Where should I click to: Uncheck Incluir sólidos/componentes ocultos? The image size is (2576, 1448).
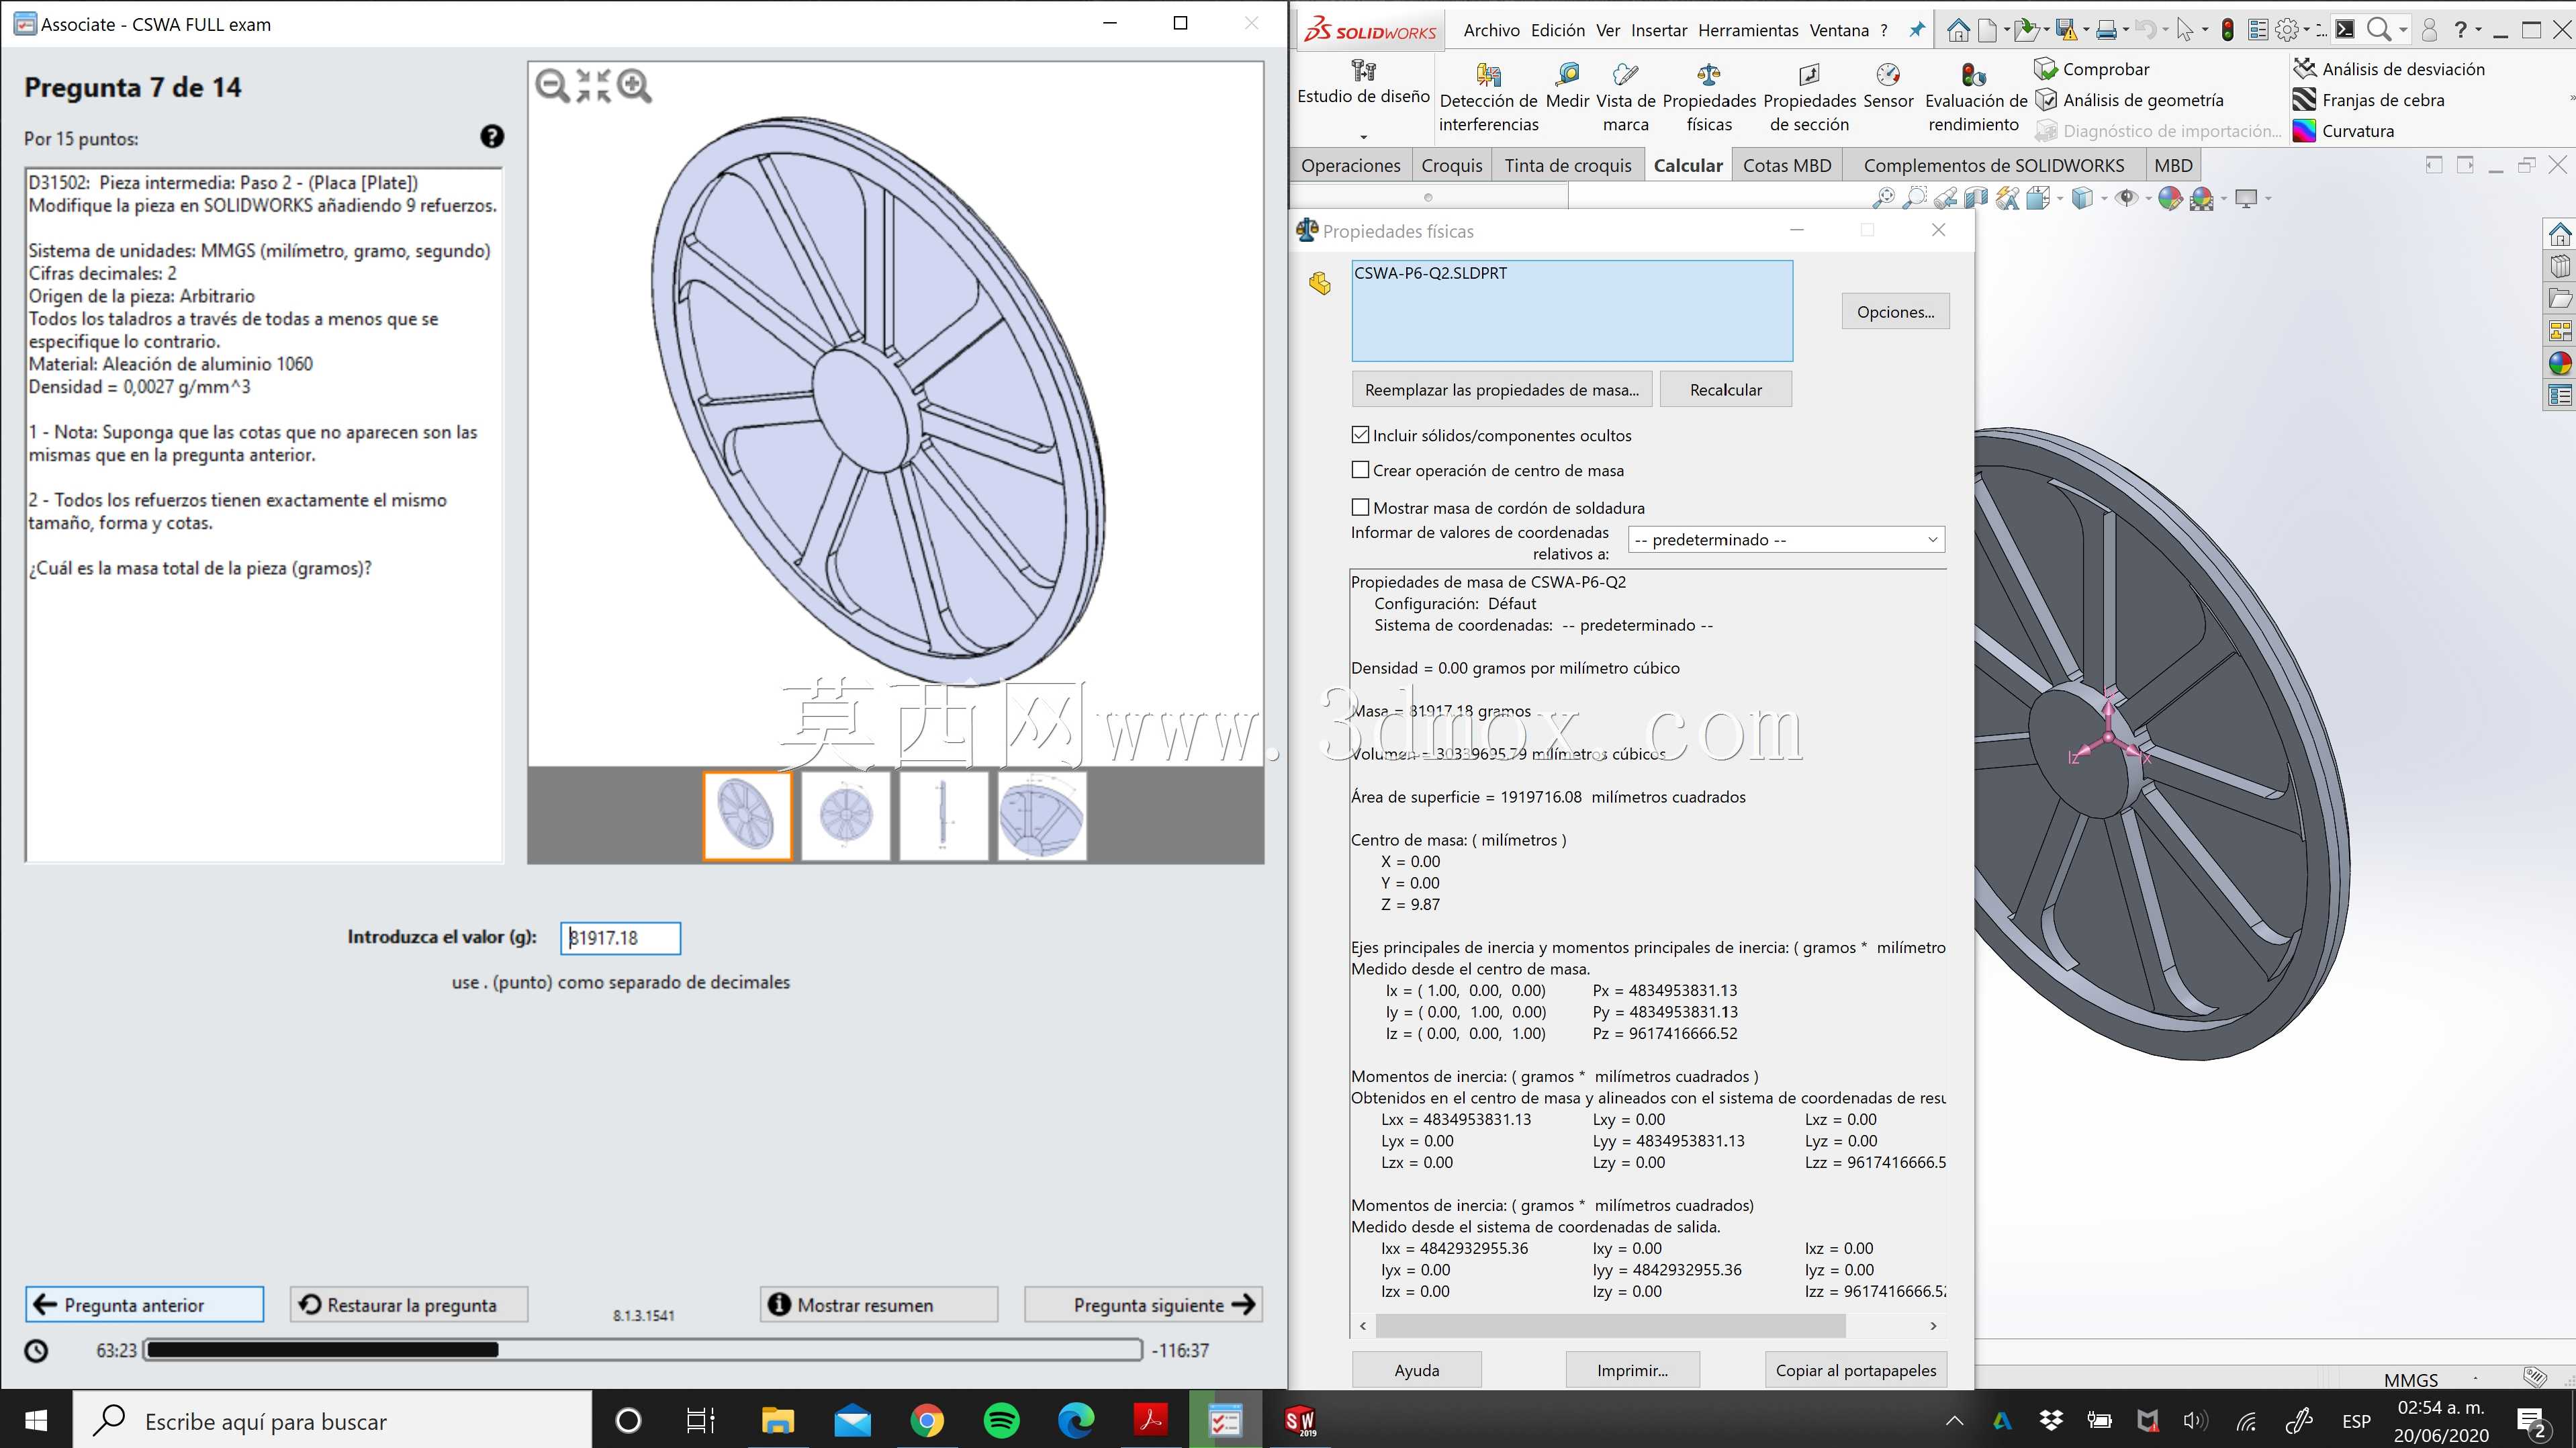[1360, 435]
